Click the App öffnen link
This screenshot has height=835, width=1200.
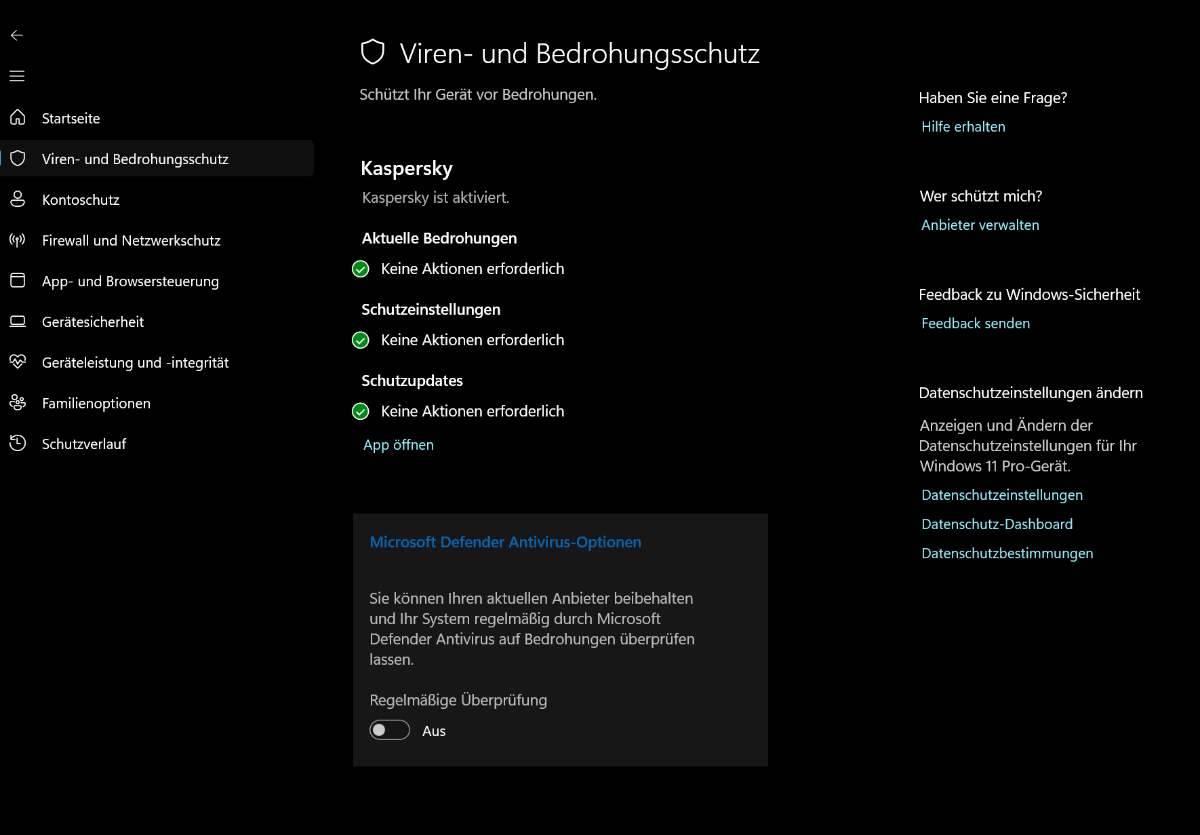point(398,445)
